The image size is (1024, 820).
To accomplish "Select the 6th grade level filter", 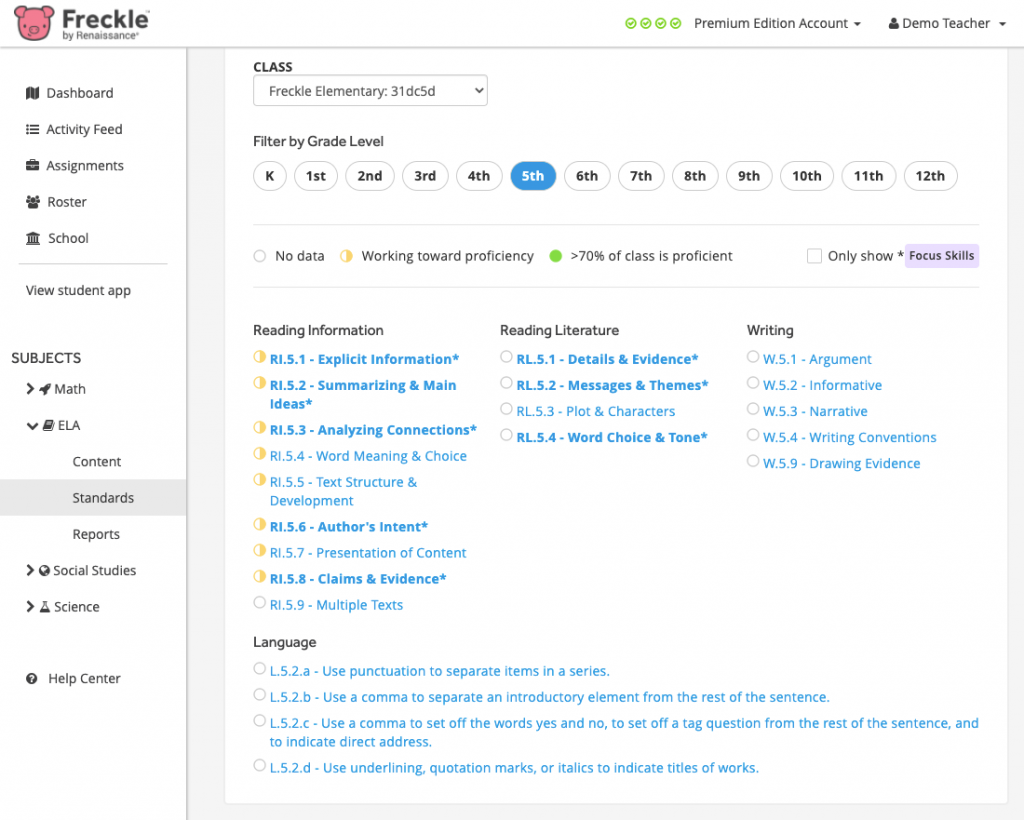I will (x=587, y=176).
